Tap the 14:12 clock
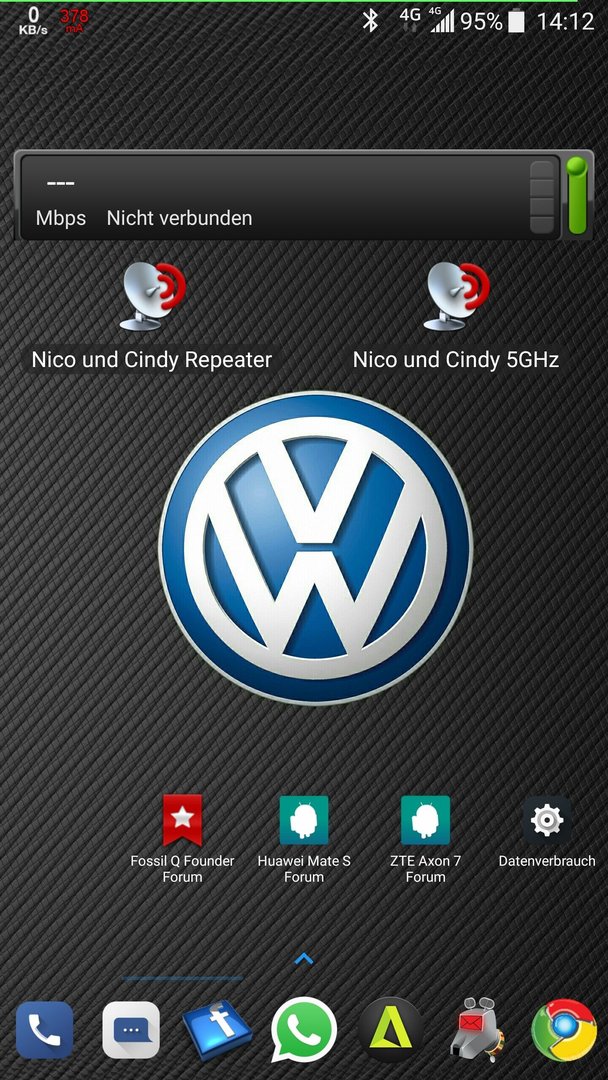This screenshot has height=1080, width=608. tap(565, 21)
